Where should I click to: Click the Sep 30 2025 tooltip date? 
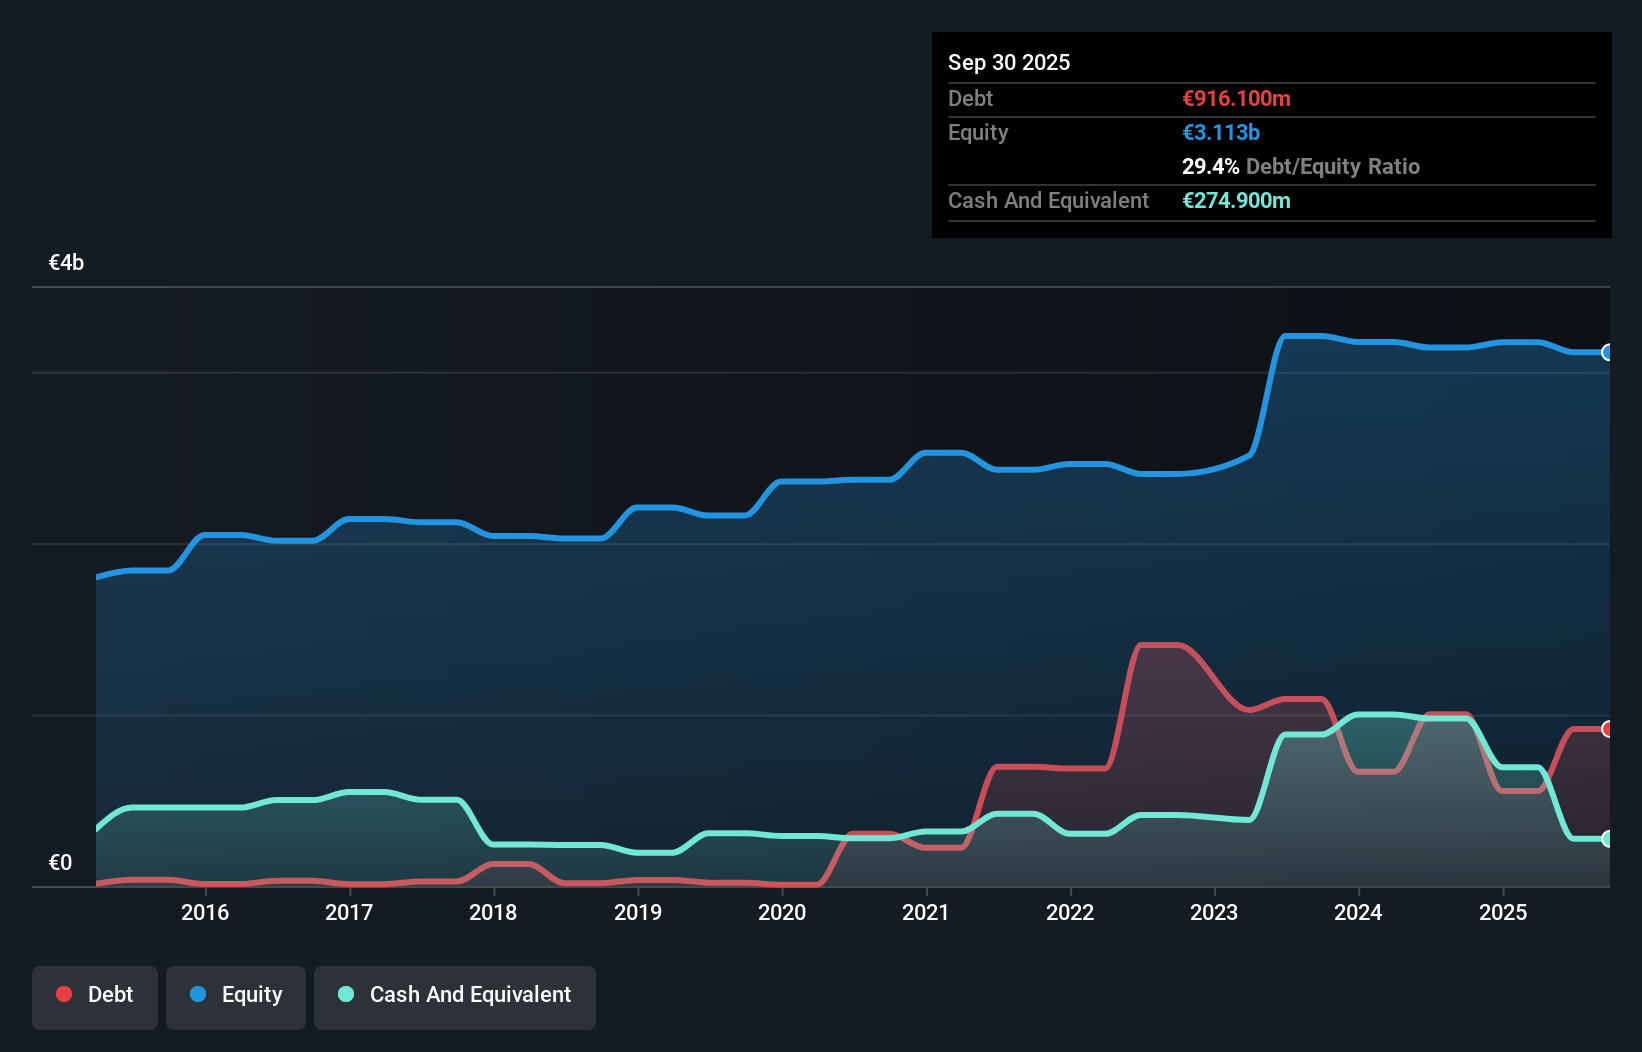tap(1009, 62)
